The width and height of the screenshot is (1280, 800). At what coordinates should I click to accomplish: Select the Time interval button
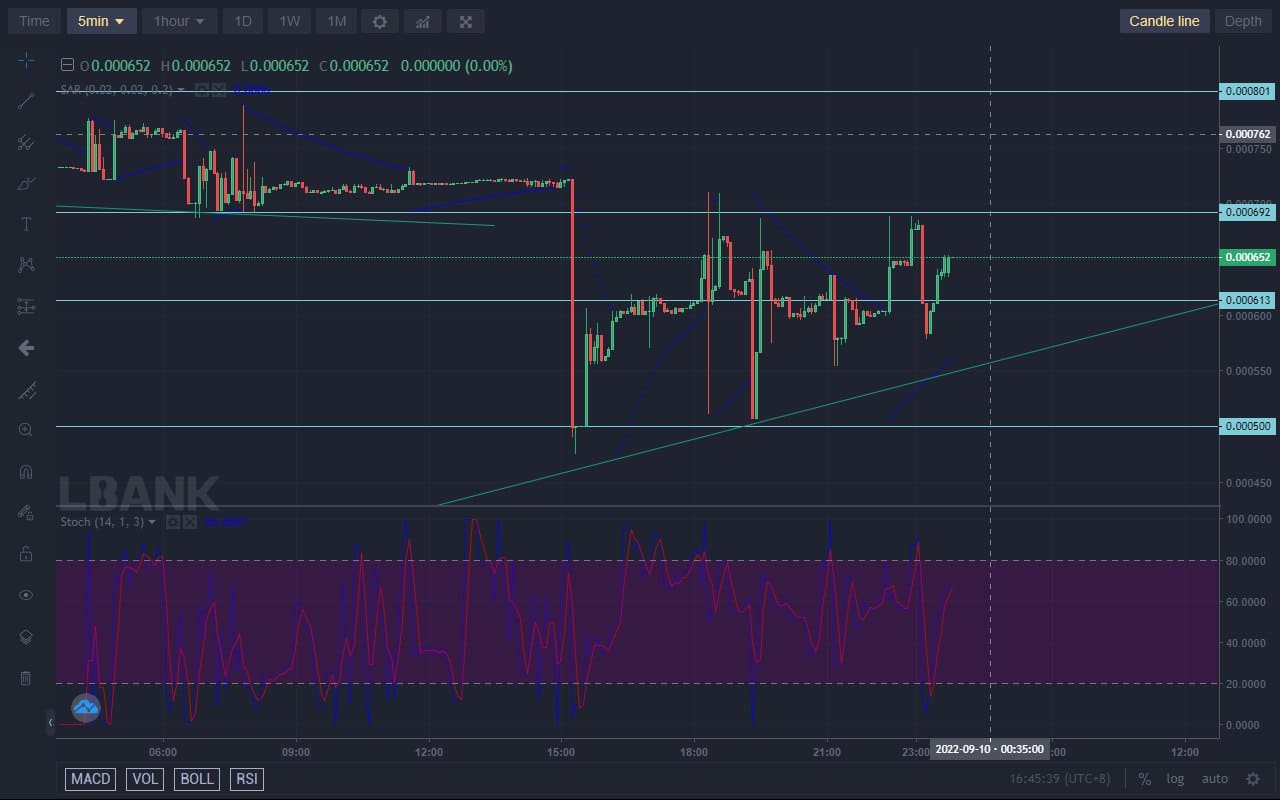[x=34, y=21]
